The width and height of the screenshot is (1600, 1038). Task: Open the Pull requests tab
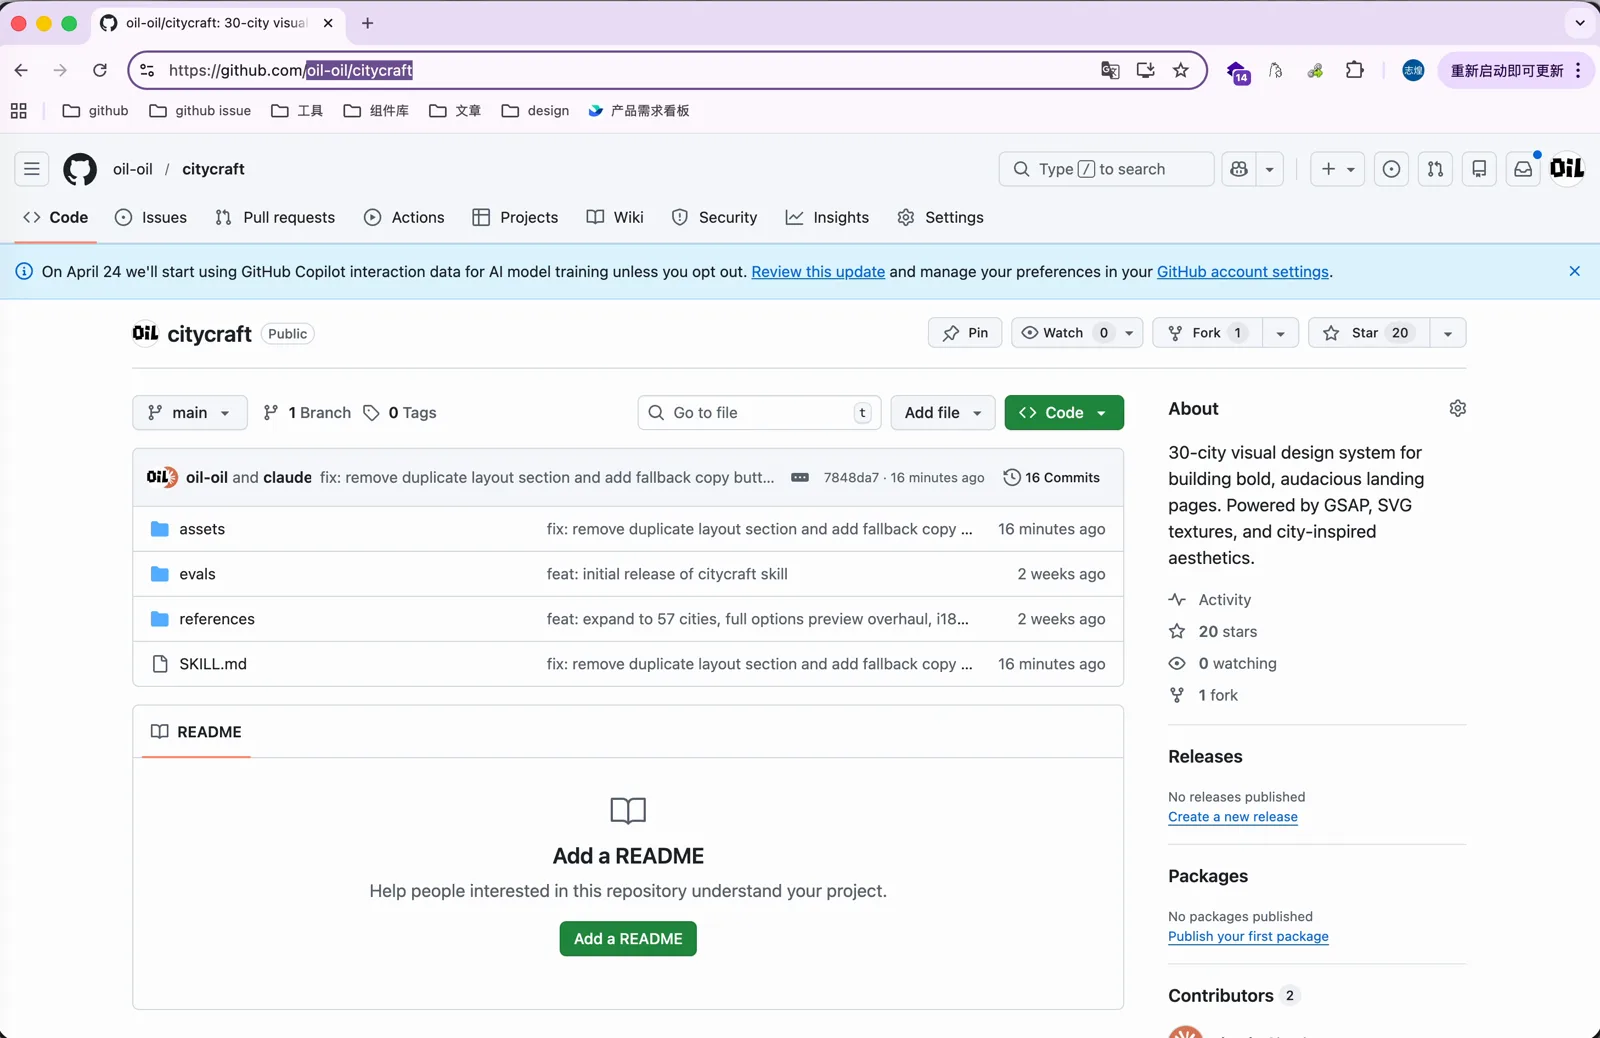(x=275, y=217)
